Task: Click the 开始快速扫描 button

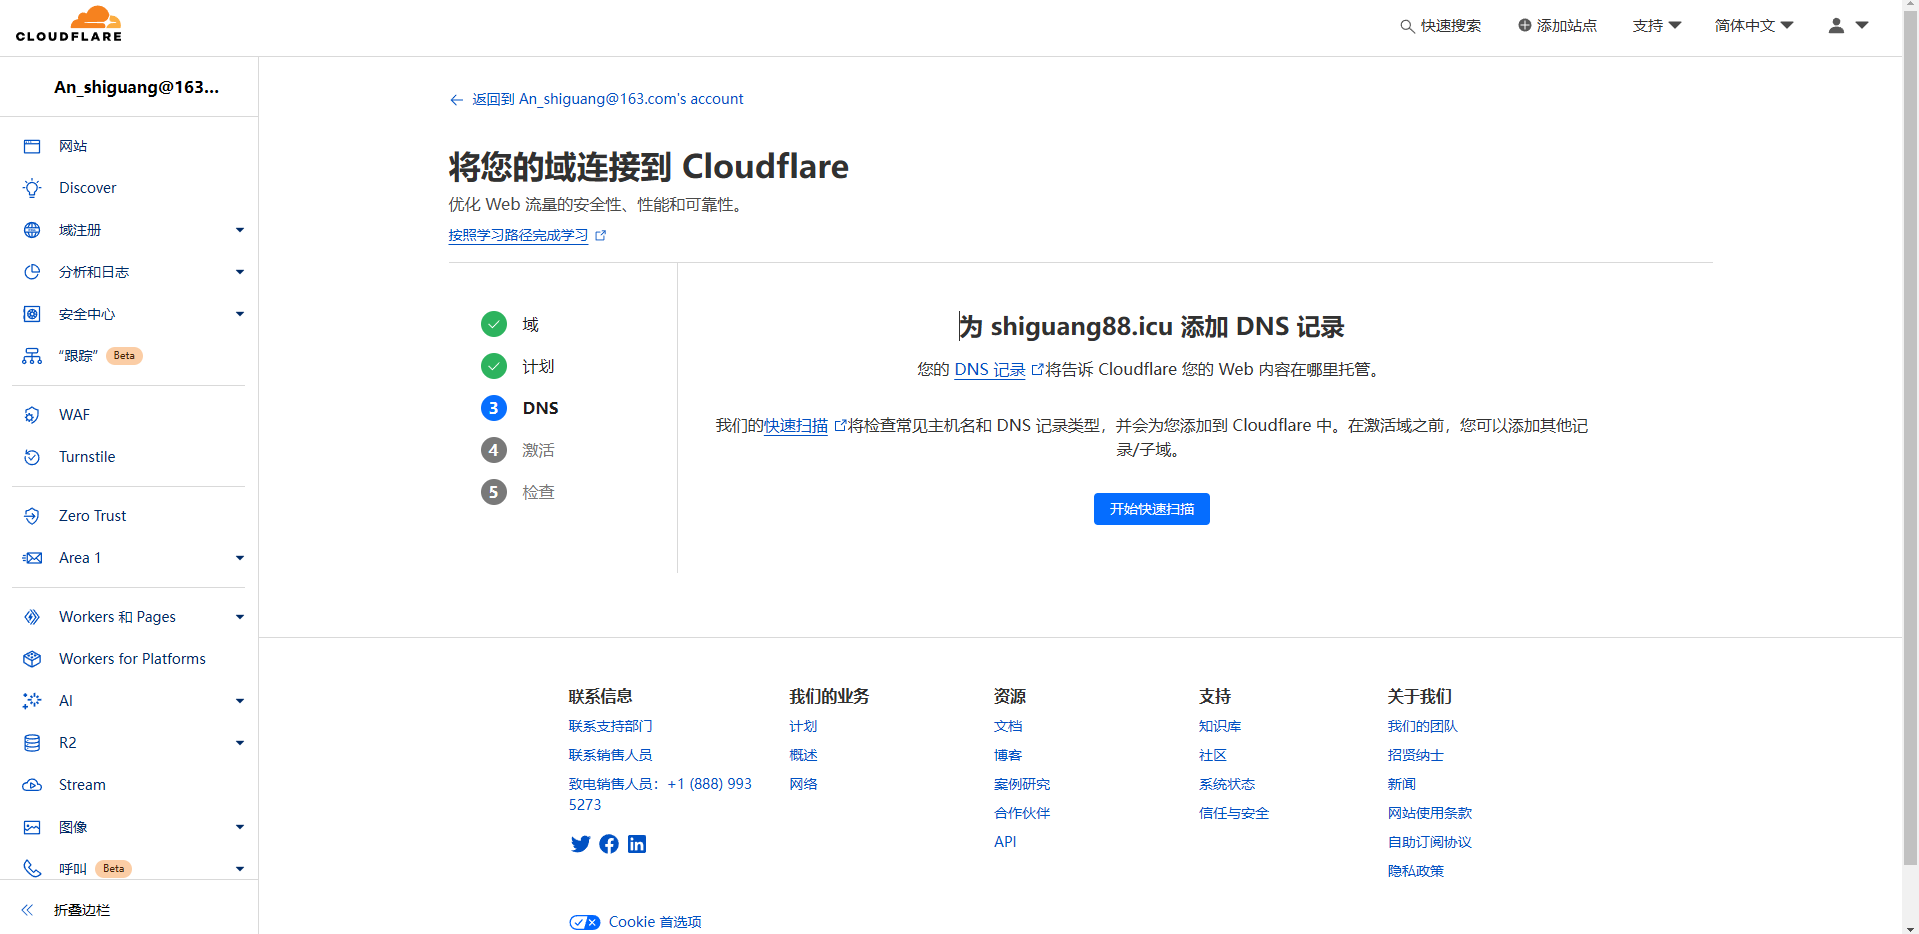Action: (1151, 509)
